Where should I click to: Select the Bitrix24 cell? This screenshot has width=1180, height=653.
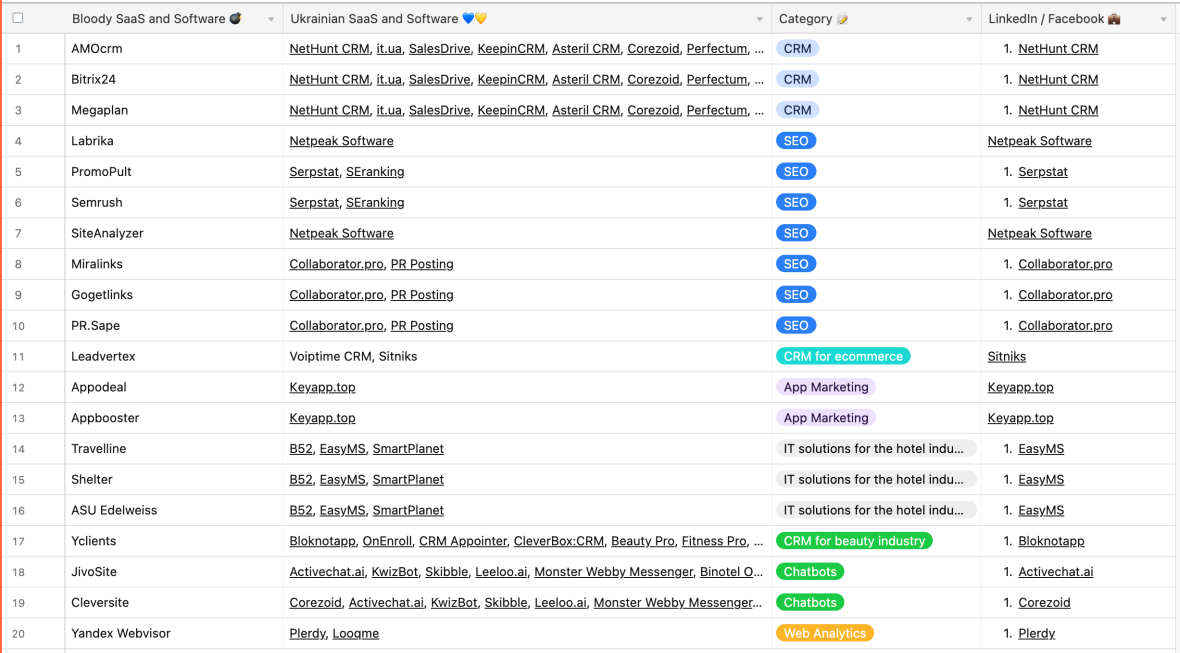[x=174, y=80]
